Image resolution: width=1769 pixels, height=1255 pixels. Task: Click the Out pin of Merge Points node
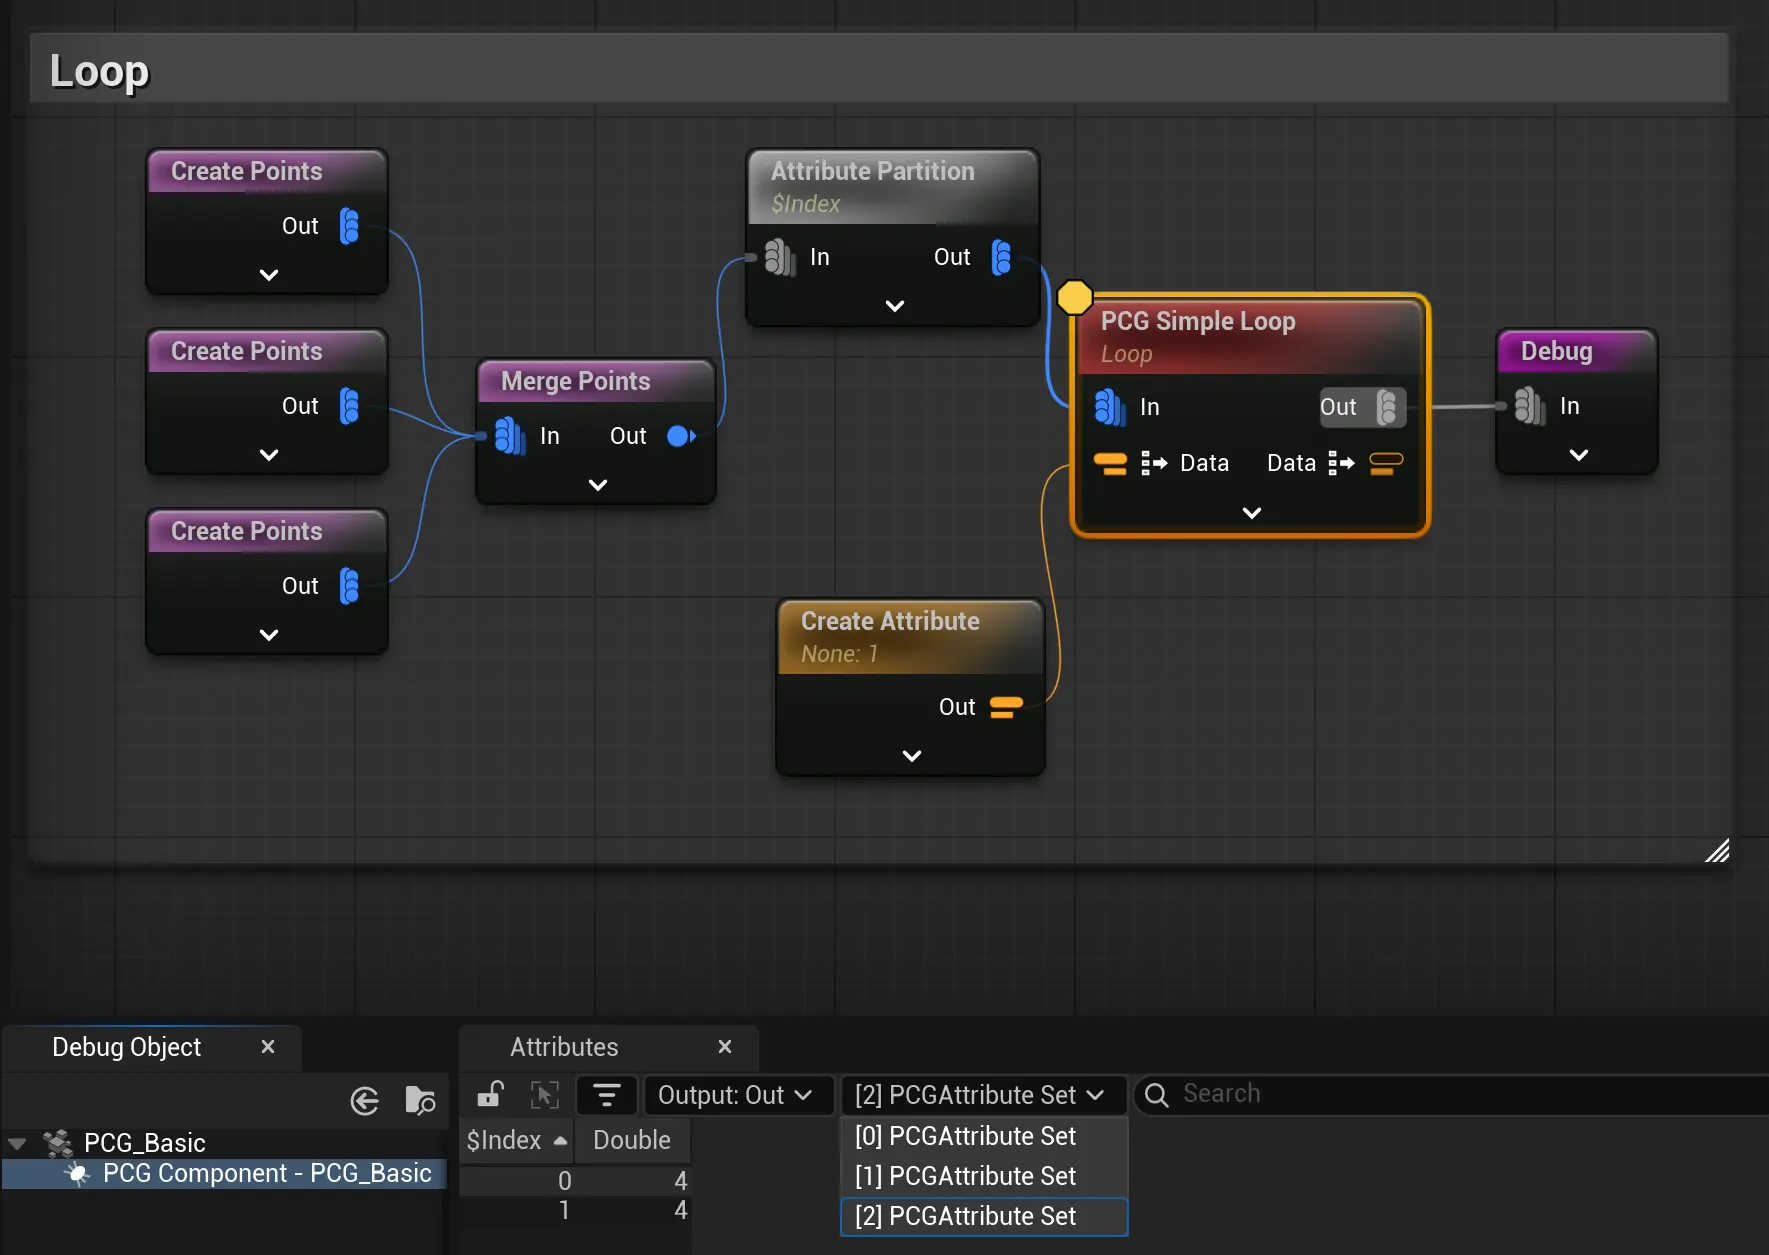pyautogui.click(x=681, y=436)
